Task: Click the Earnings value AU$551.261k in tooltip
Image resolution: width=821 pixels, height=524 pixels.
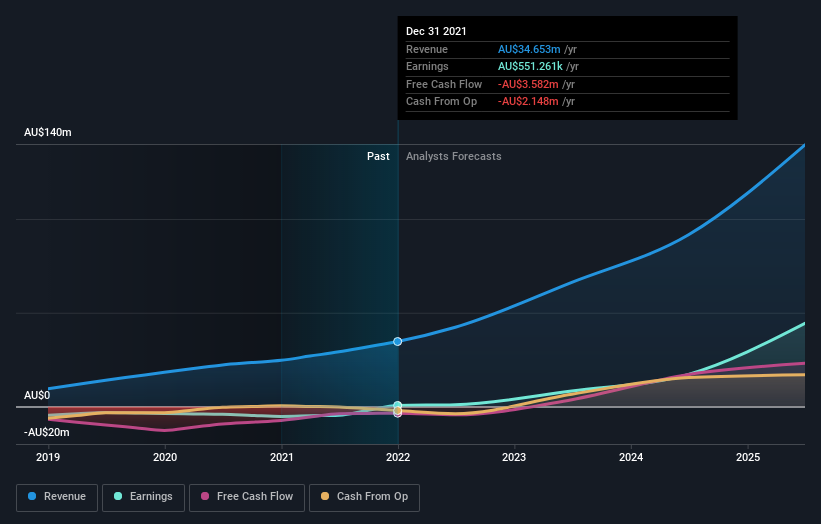Action: tap(530, 66)
